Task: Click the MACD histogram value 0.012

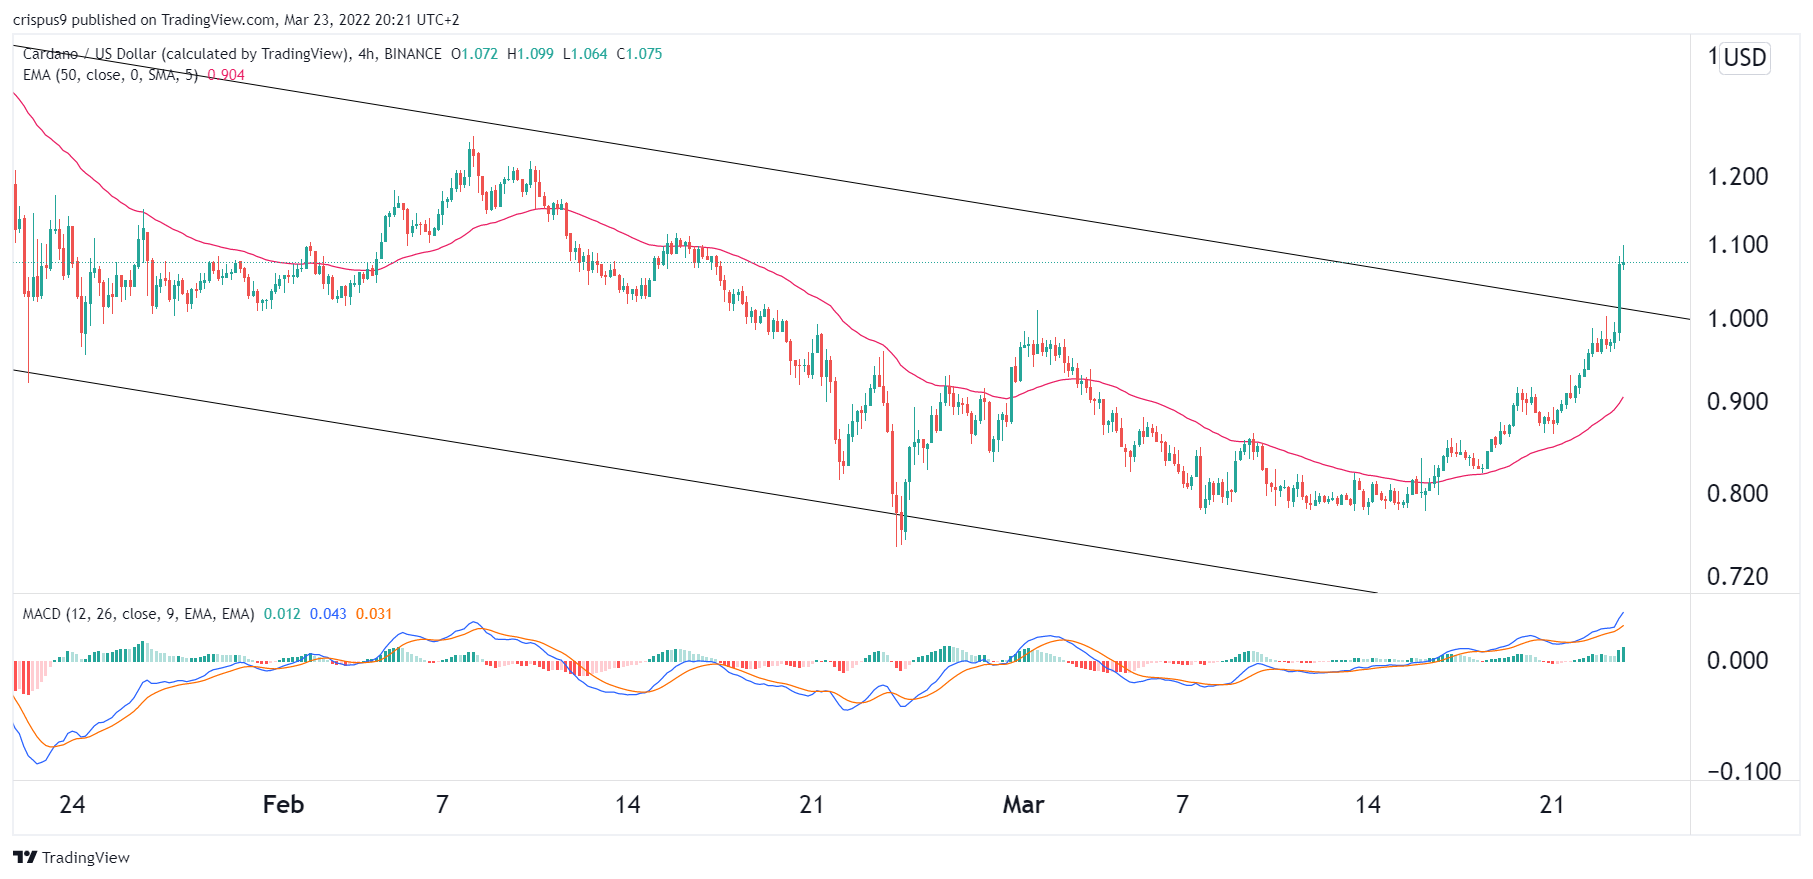Action: [x=282, y=614]
